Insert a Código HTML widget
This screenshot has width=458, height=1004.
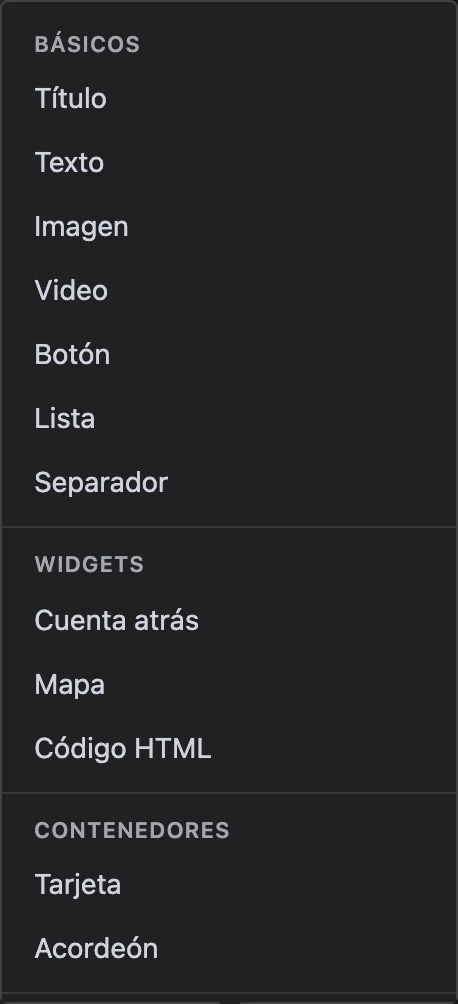click(x=229, y=749)
